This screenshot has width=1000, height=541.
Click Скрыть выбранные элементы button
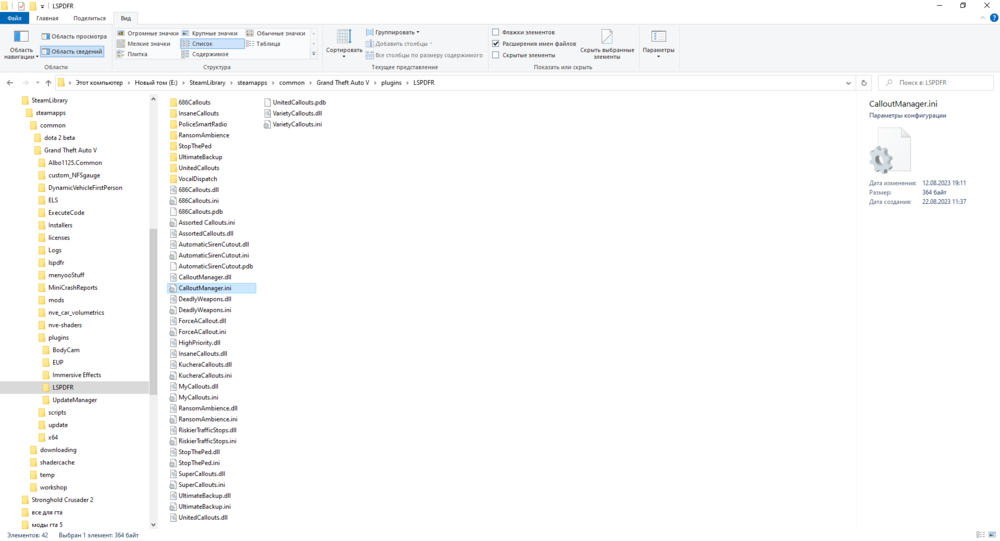(607, 44)
